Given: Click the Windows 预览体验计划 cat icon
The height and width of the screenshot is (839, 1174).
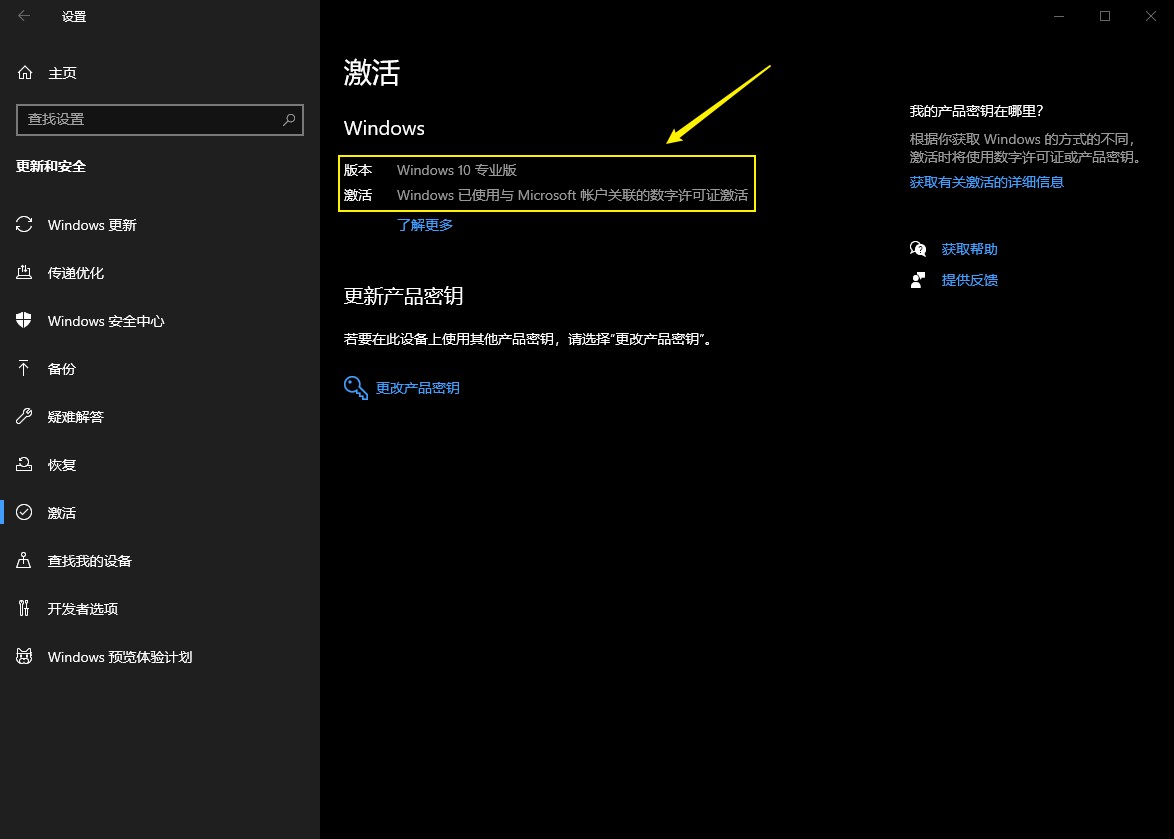Looking at the screenshot, I should point(24,656).
